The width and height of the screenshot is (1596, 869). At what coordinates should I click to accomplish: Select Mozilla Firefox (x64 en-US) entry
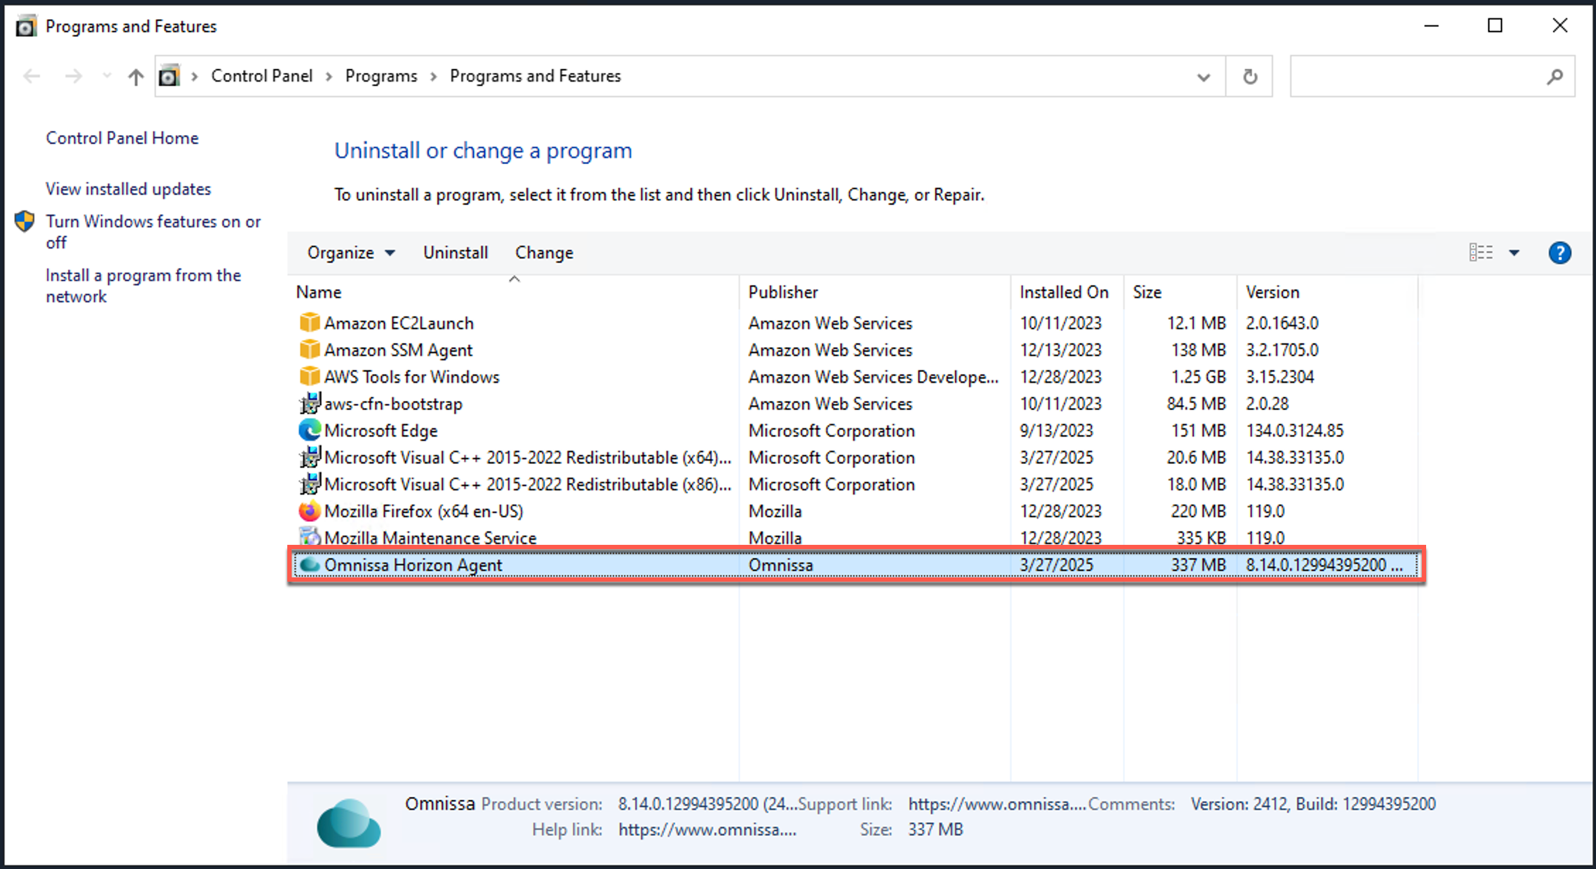click(x=423, y=511)
